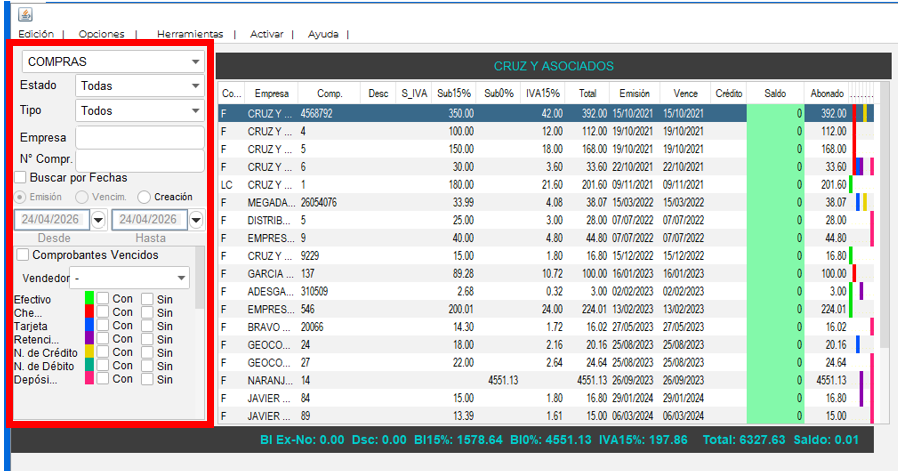
Task: Click the green Efectivo color swatch
Action: click(x=89, y=298)
